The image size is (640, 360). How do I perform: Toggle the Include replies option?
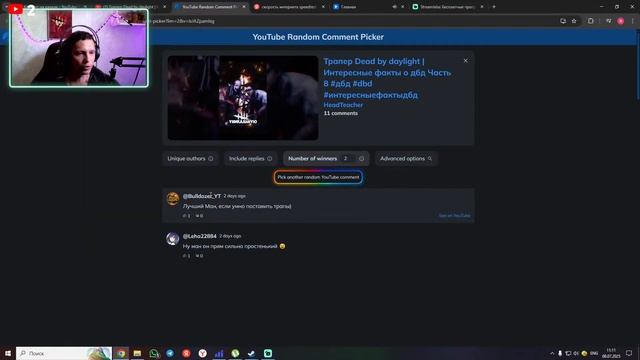(x=250, y=158)
